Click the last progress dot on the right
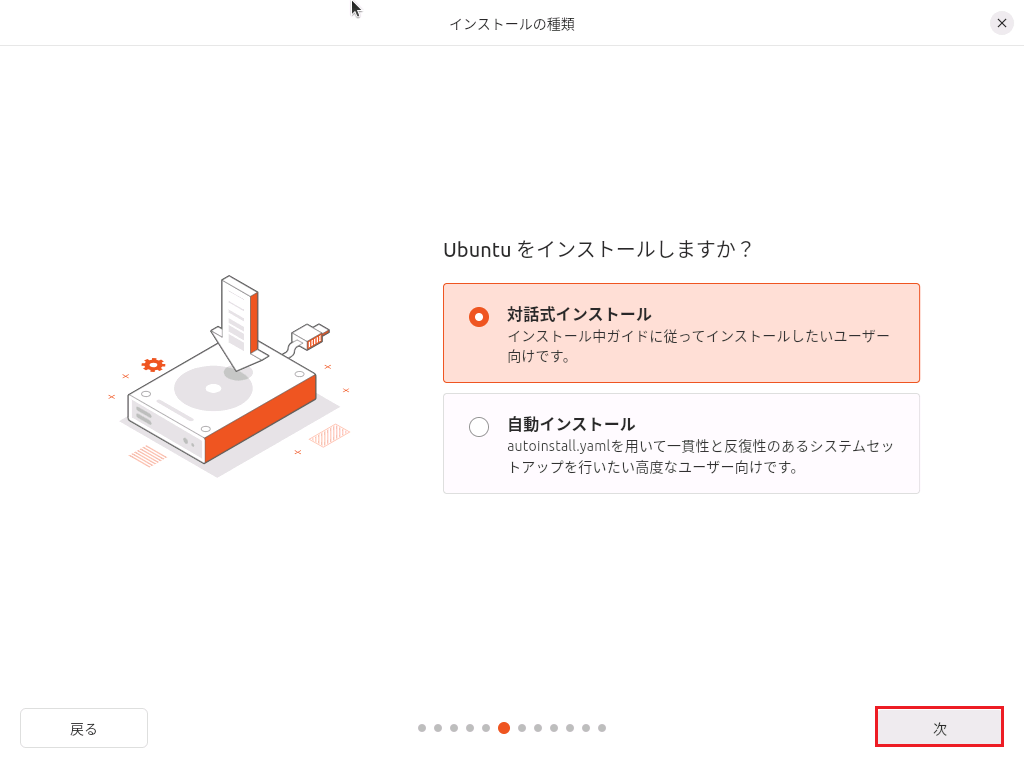 [604, 729]
